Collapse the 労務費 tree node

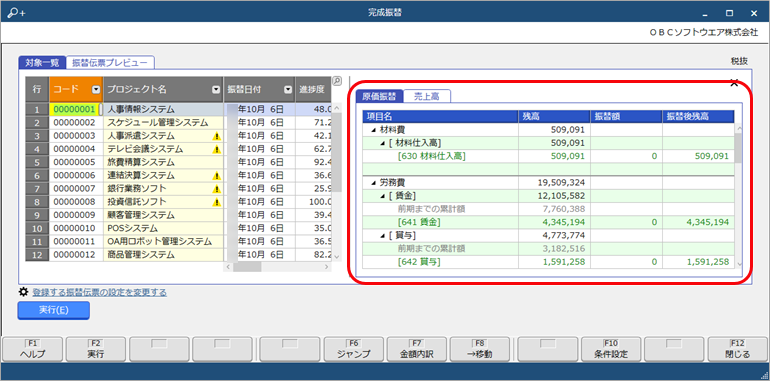coord(374,183)
